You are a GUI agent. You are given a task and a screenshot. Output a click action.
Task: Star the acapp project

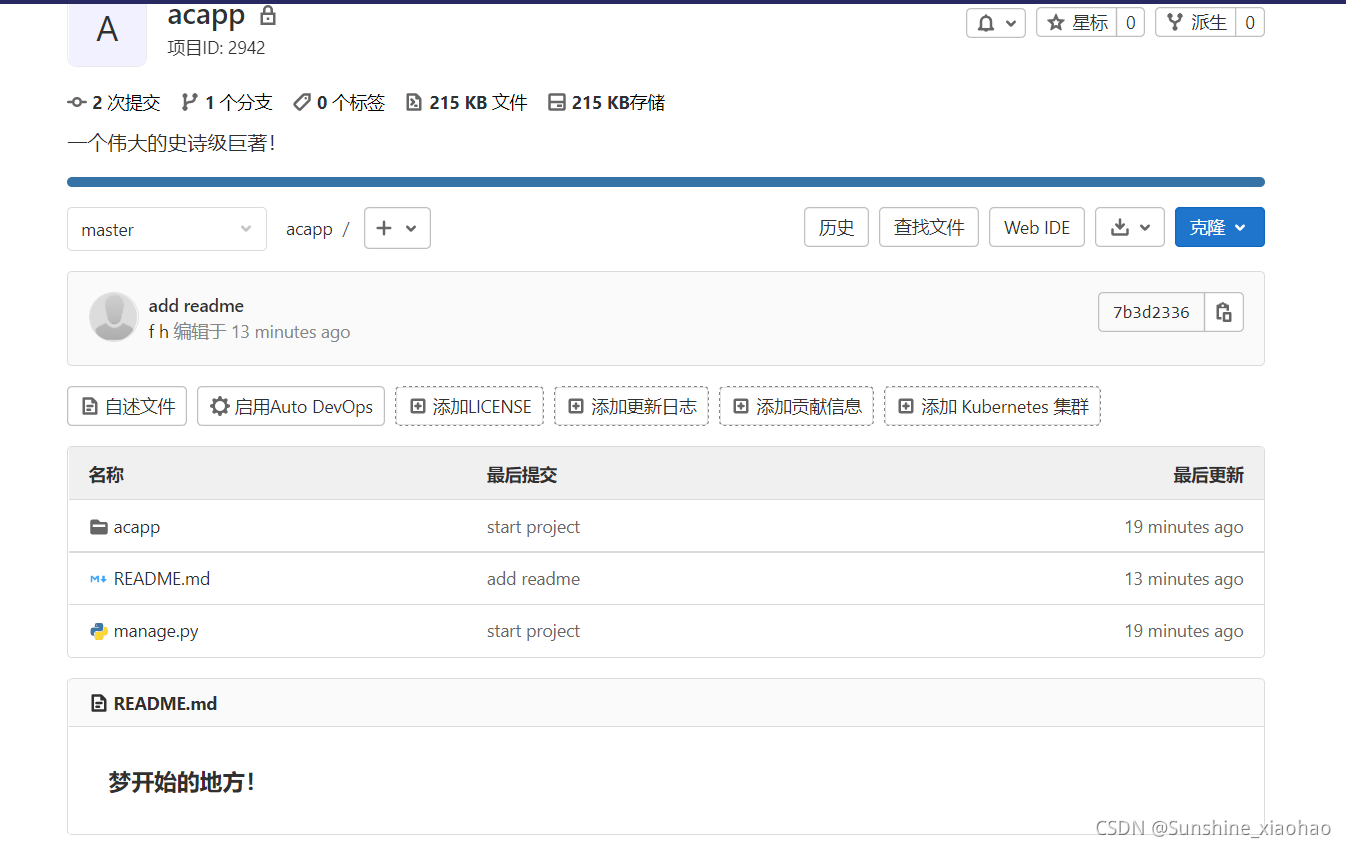tap(1076, 23)
